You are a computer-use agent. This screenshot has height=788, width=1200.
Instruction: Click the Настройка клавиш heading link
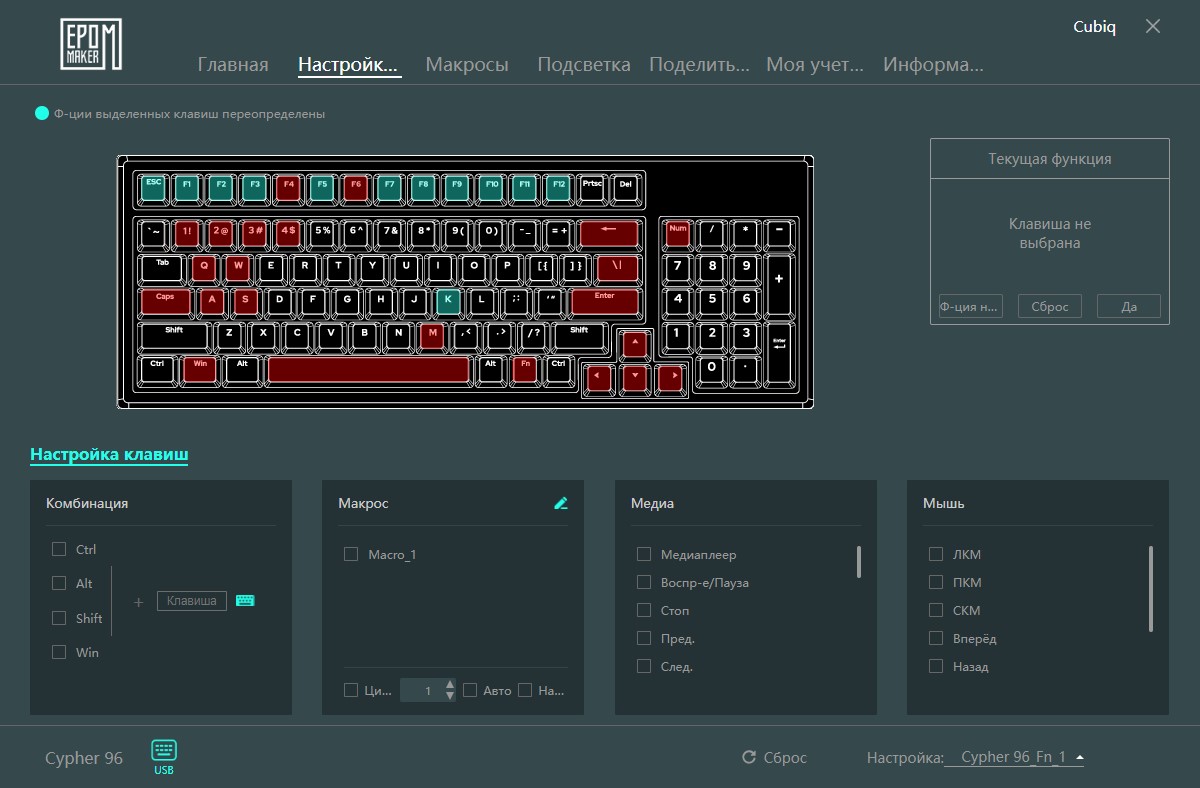[109, 454]
